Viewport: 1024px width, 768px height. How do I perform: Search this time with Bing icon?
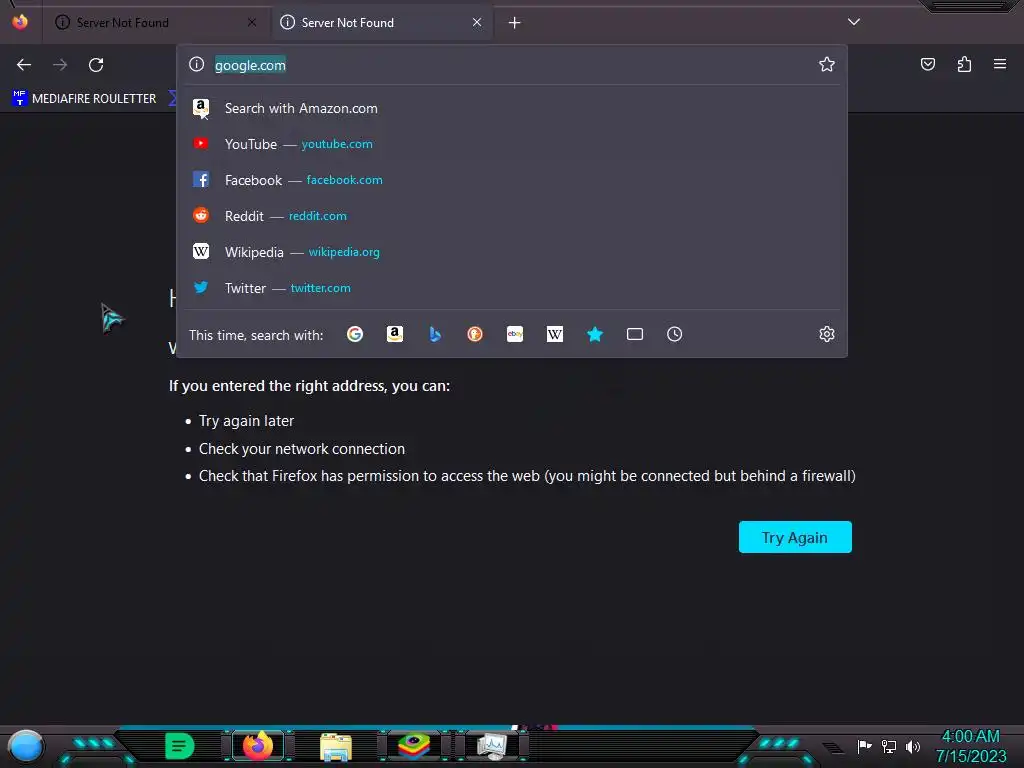(x=435, y=334)
